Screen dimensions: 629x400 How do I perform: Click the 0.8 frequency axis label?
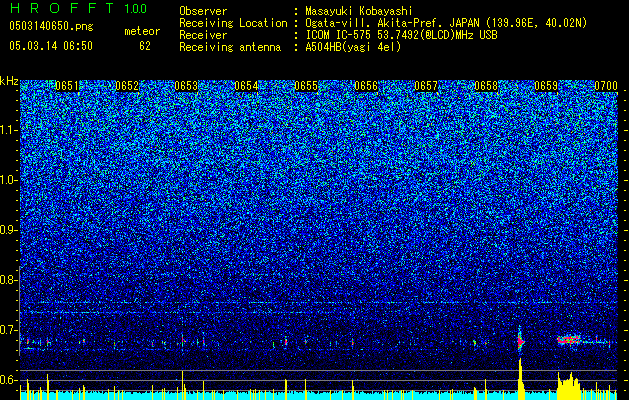click(9, 280)
